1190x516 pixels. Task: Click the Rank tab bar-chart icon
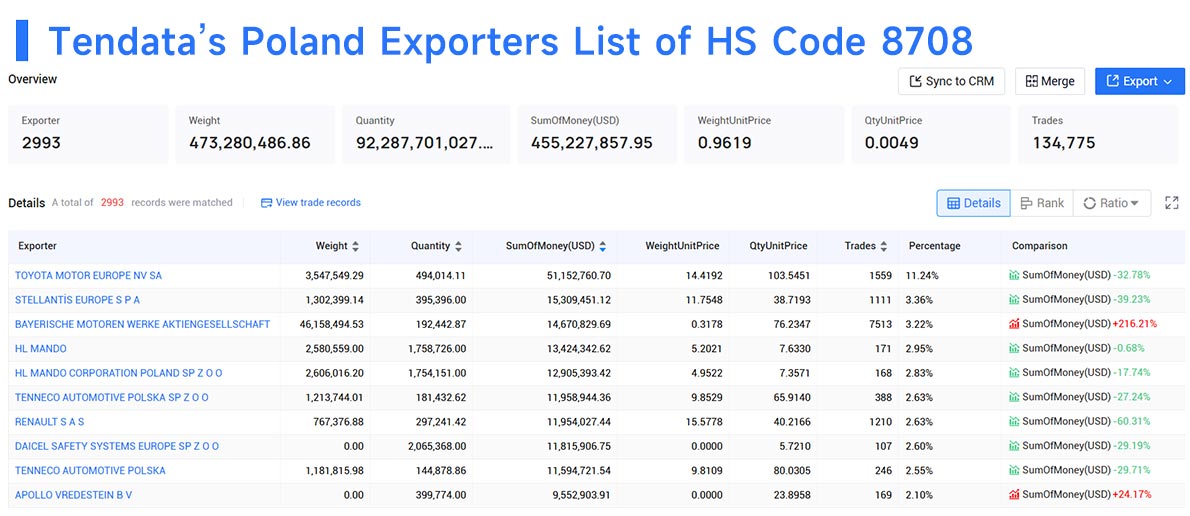(1027, 203)
